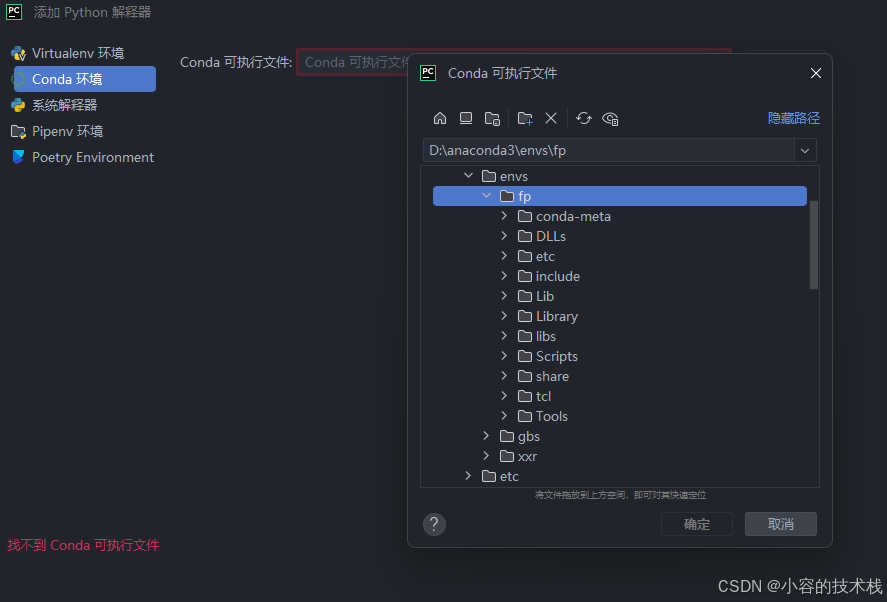Click the 取消 button

tap(781, 524)
